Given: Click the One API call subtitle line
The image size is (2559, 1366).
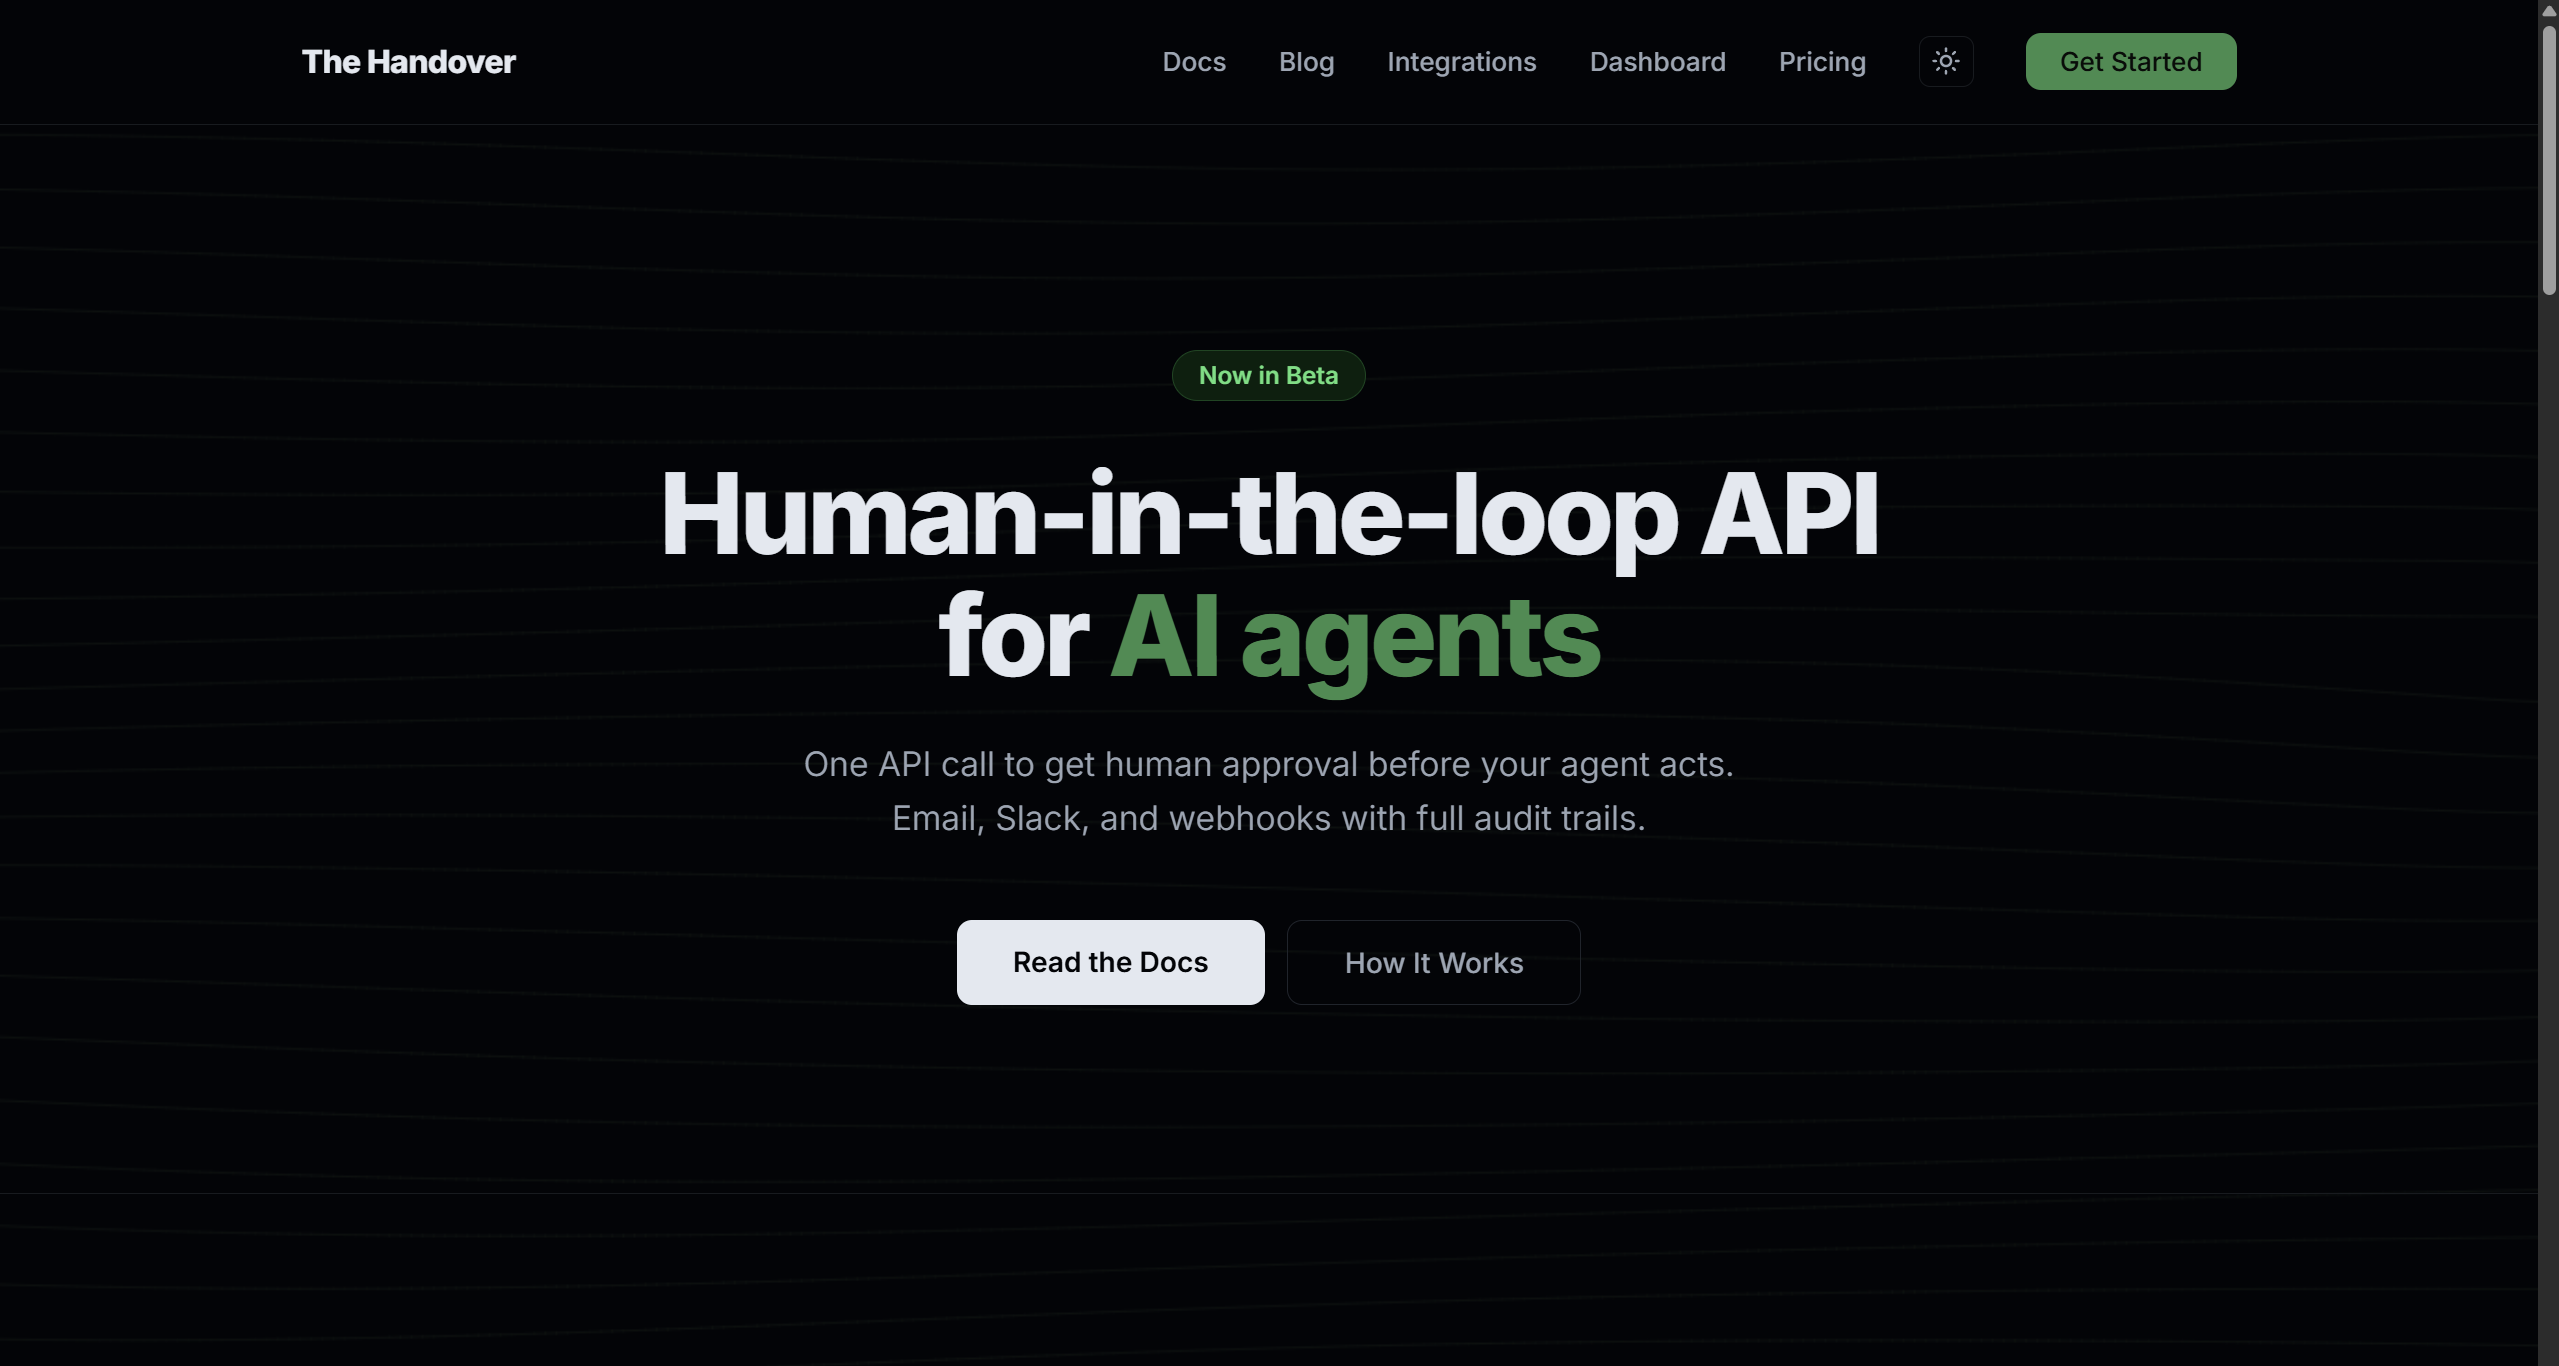Looking at the screenshot, I should coord(1268,764).
